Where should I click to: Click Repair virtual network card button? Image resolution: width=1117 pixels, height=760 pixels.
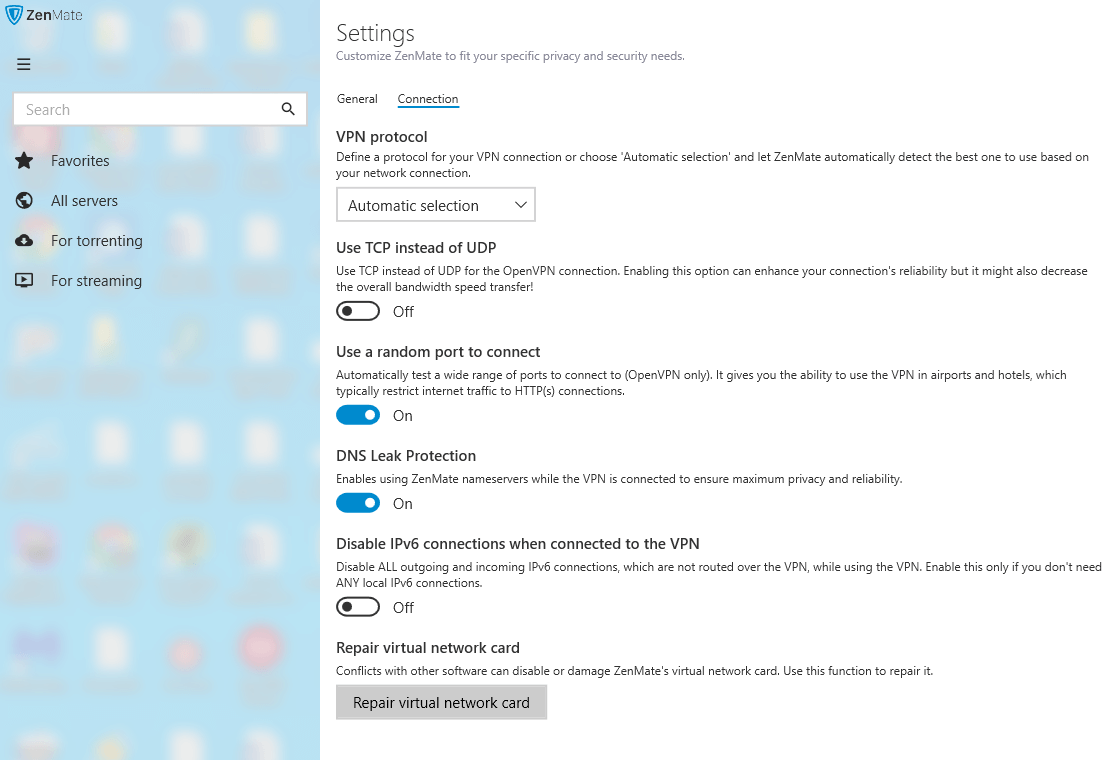pyautogui.click(x=441, y=702)
